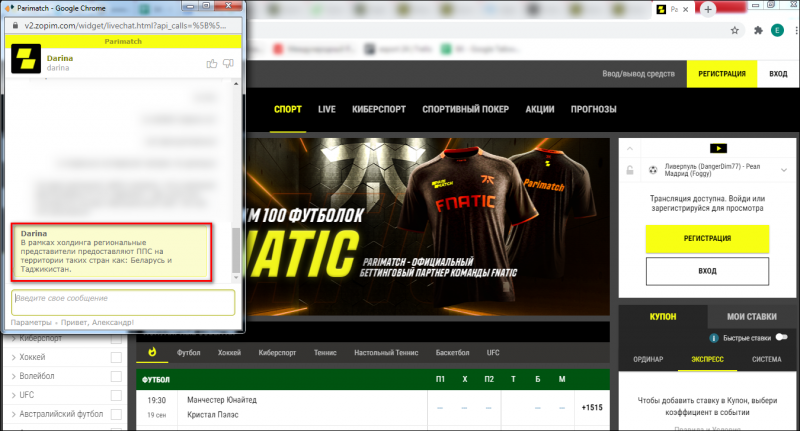Open the КИБЕРСПОРТ main menu item
Image resolution: width=800 pixels, height=431 pixels.
pyautogui.click(x=379, y=109)
